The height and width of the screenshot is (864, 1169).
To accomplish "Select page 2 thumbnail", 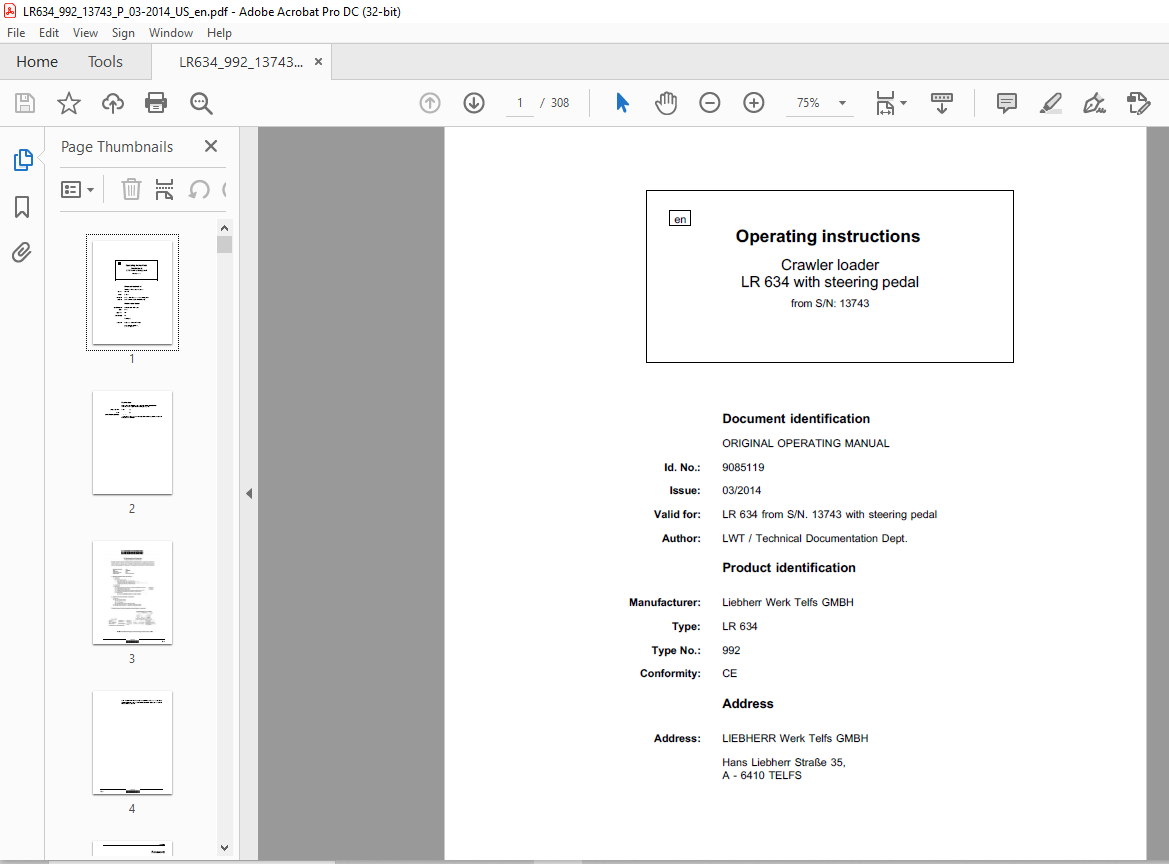I will click(x=133, y=443).
